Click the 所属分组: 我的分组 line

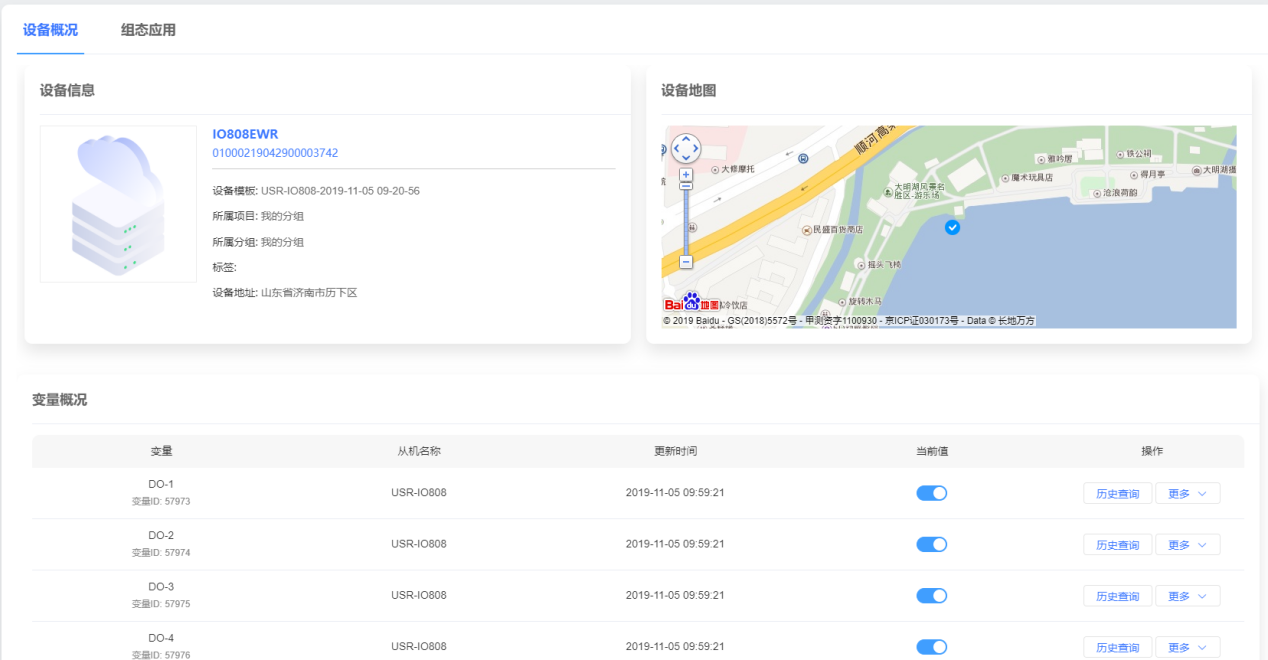click(x=258, y=242)
